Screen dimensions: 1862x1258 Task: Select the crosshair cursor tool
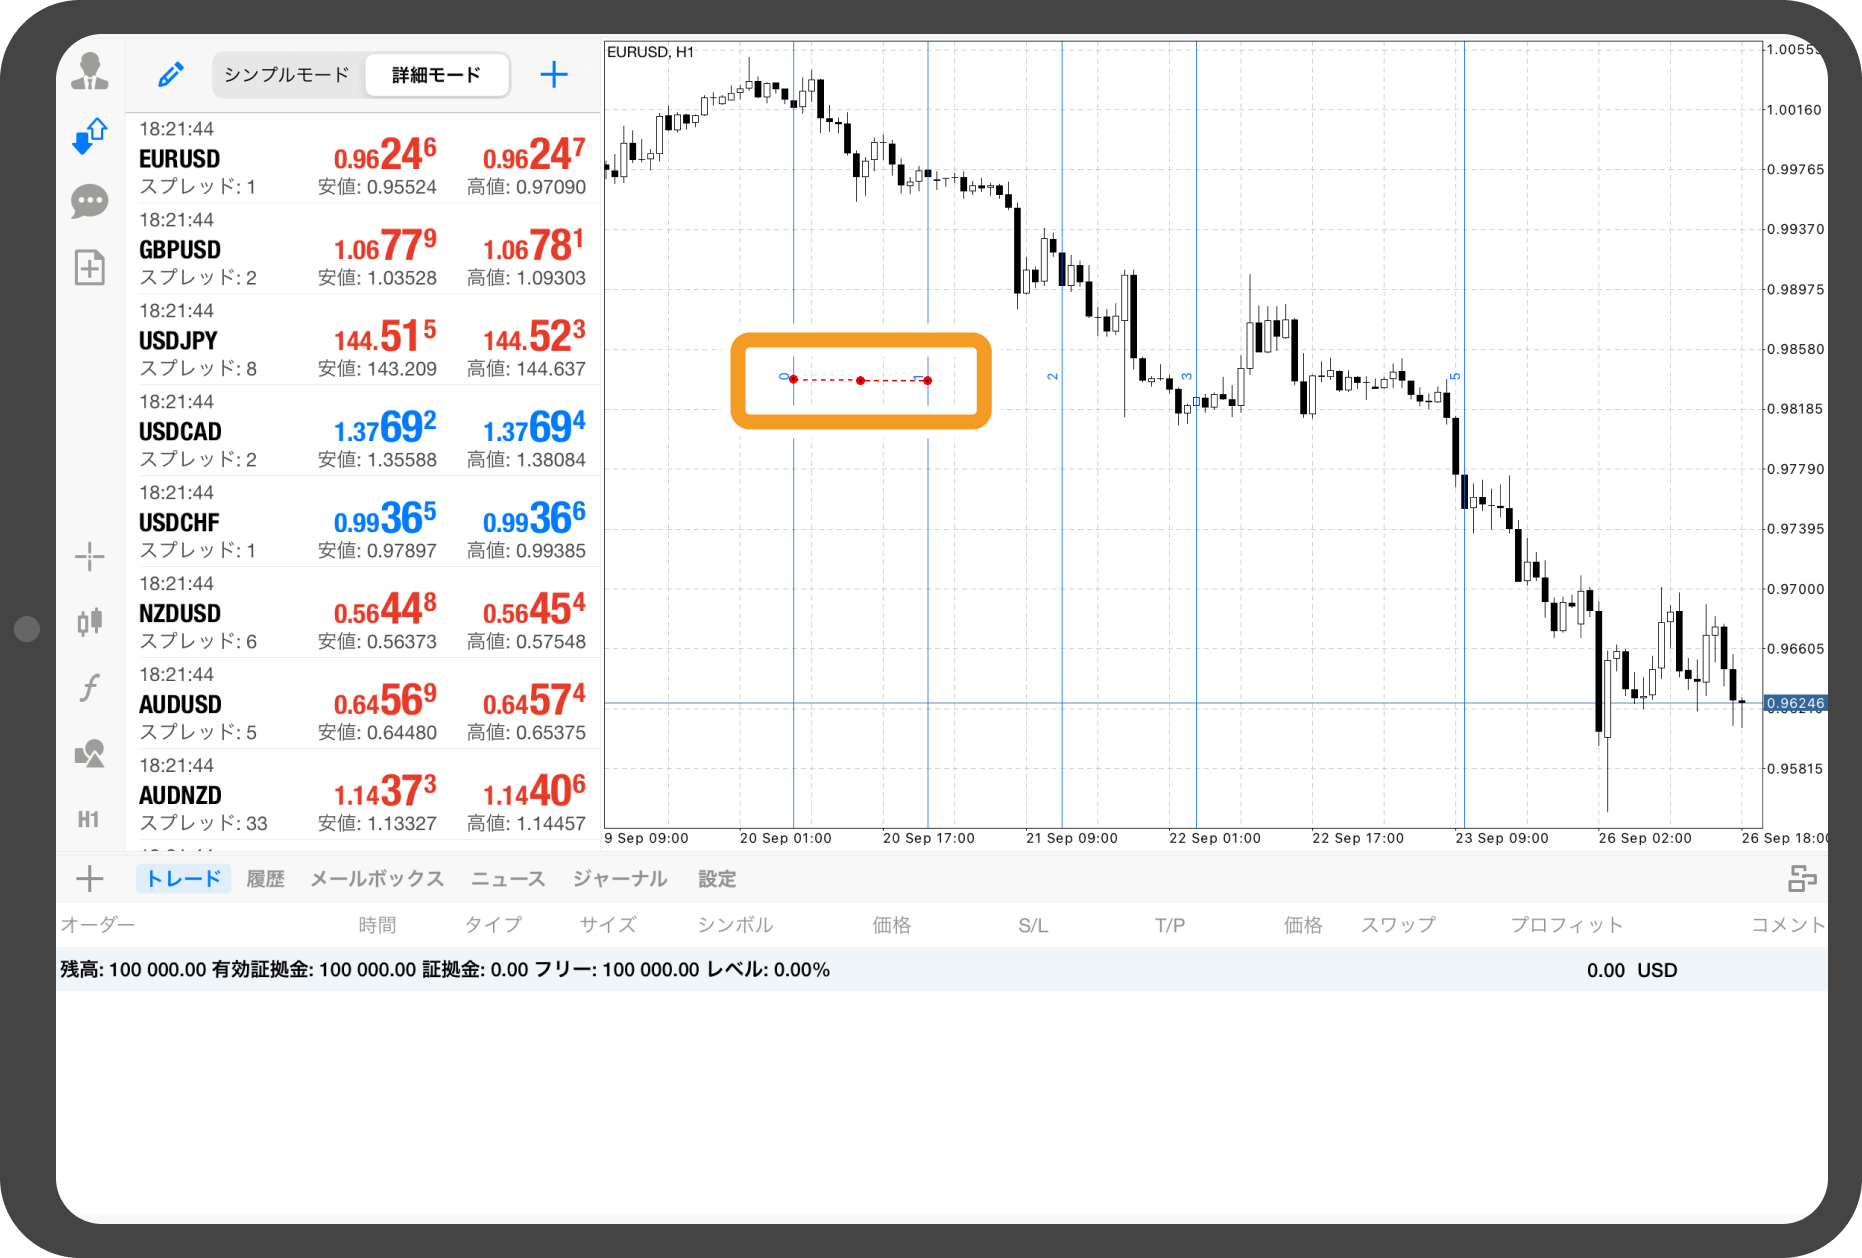(90, 557)
